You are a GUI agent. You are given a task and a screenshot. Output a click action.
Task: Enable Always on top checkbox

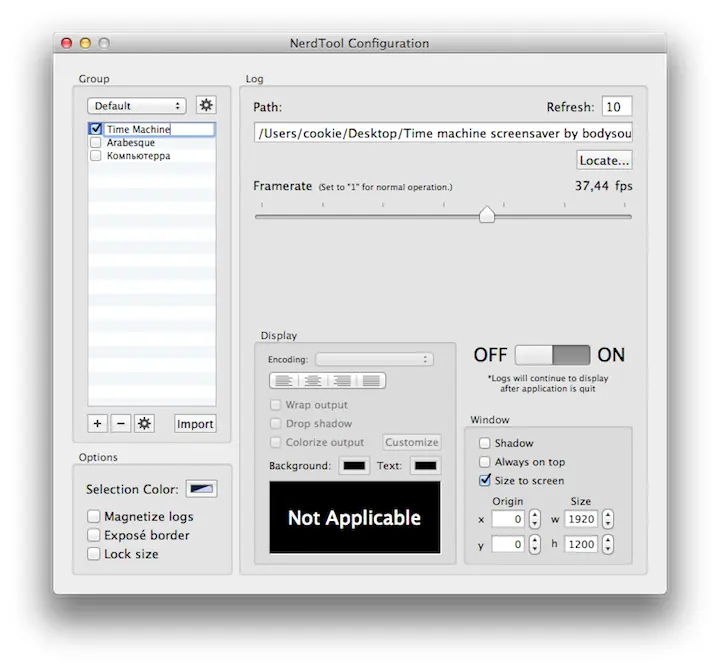pos(484,461)
